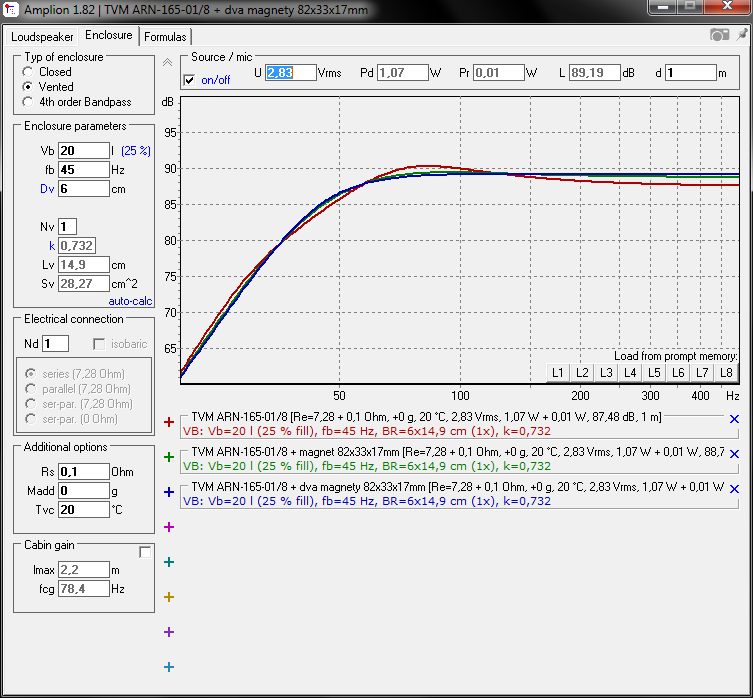
Task: Take a snapshot with the camera icon
Action: 719,35
